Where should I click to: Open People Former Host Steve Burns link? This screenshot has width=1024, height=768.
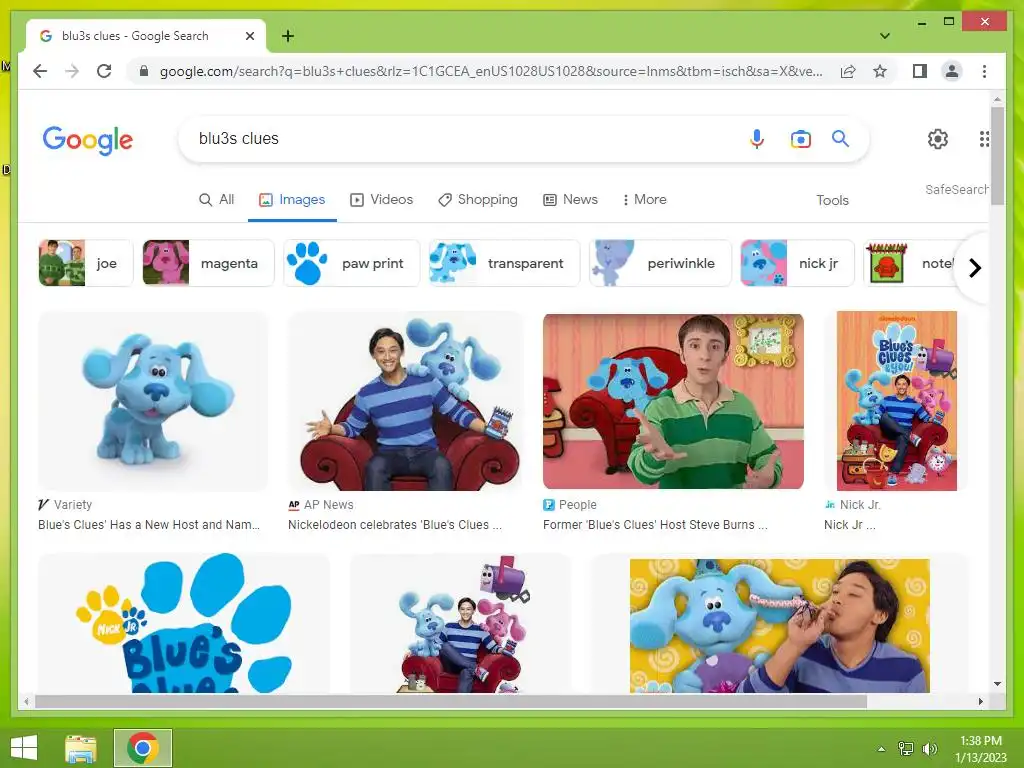pos(655,525)
